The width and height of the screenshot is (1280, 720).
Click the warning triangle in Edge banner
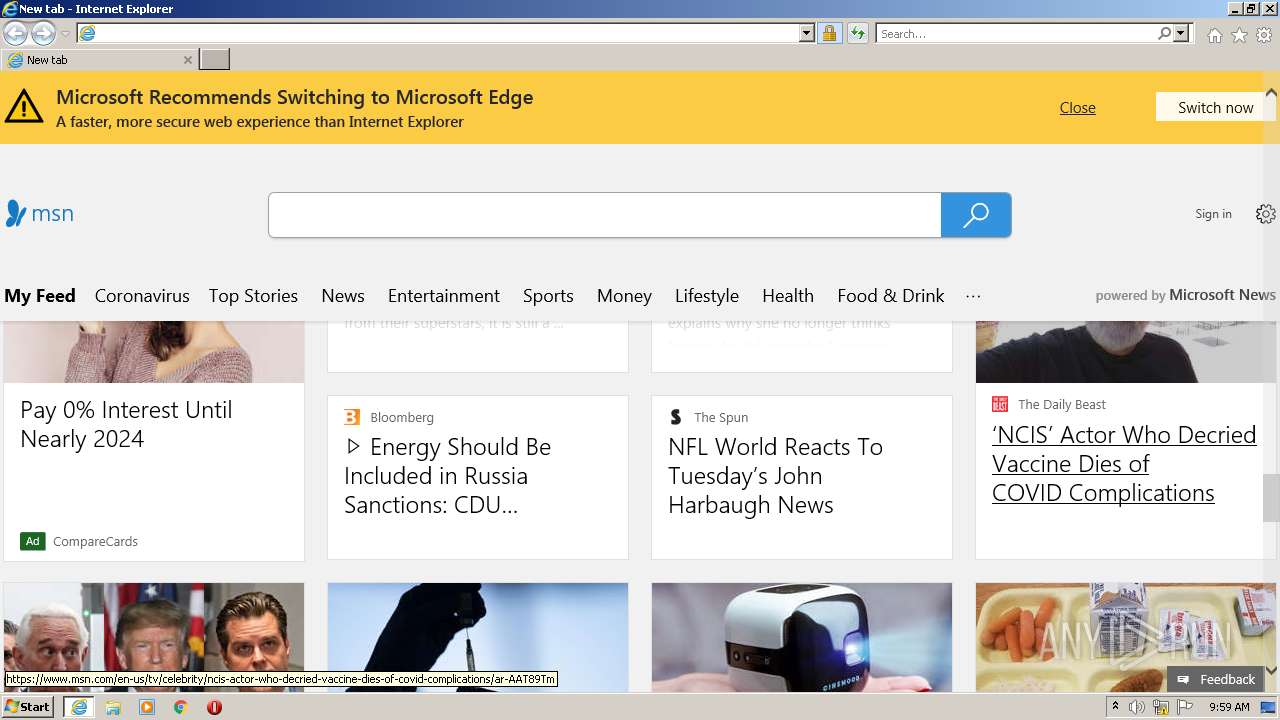click(24, 107)
